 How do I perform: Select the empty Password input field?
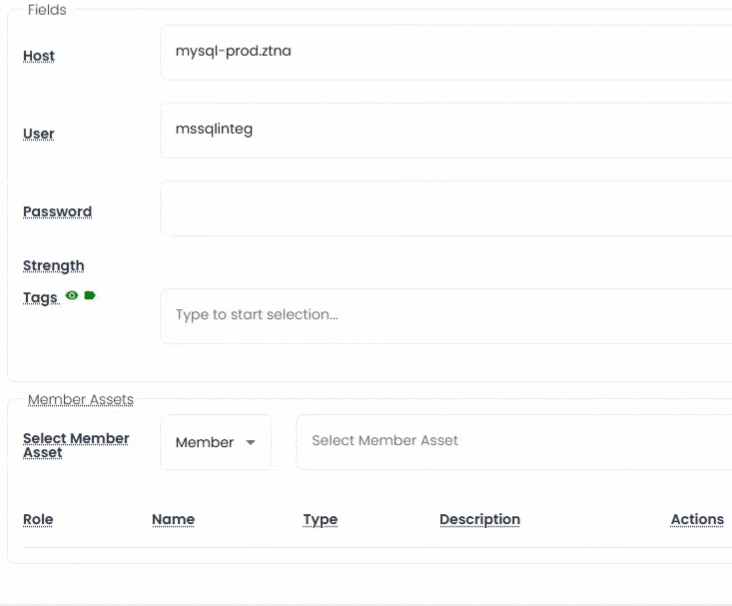(x=446, y=208)
